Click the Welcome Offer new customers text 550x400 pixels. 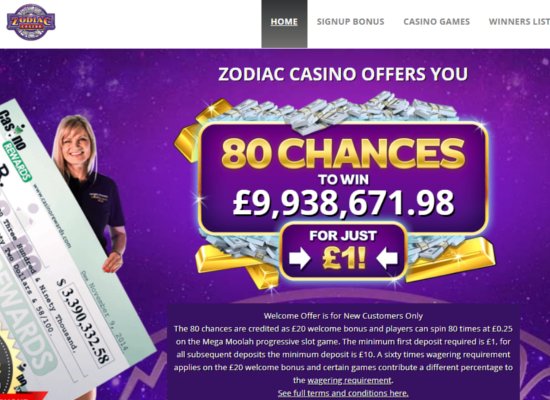343,316
